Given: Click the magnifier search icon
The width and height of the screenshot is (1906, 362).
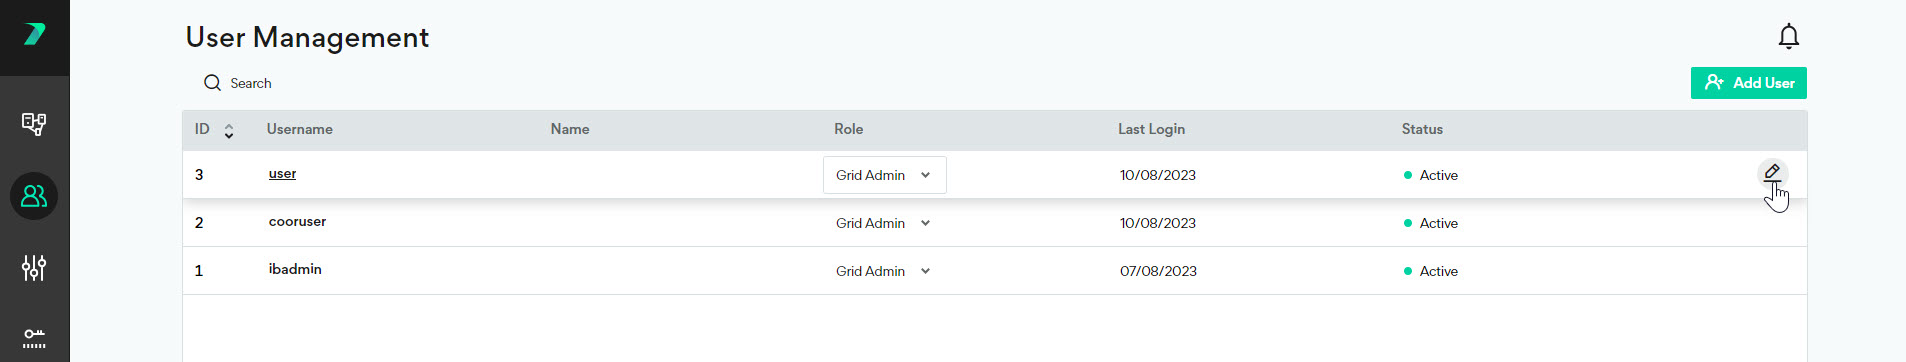Looking at the screenshot, I should 212,83.
